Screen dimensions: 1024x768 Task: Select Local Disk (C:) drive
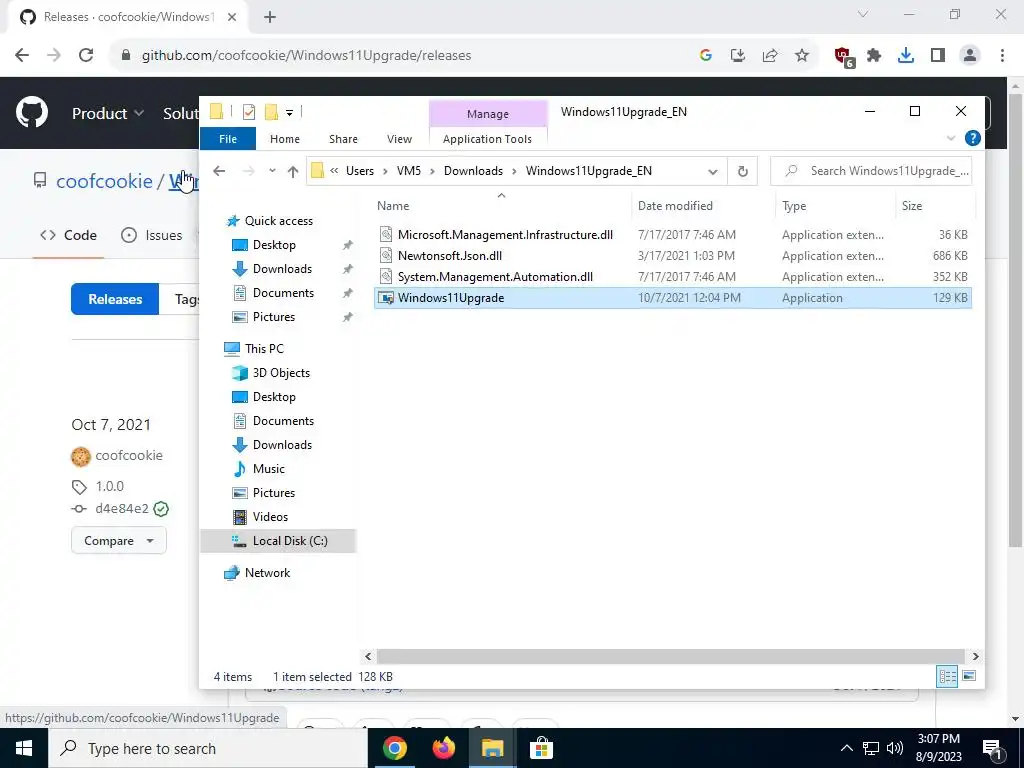289,541
